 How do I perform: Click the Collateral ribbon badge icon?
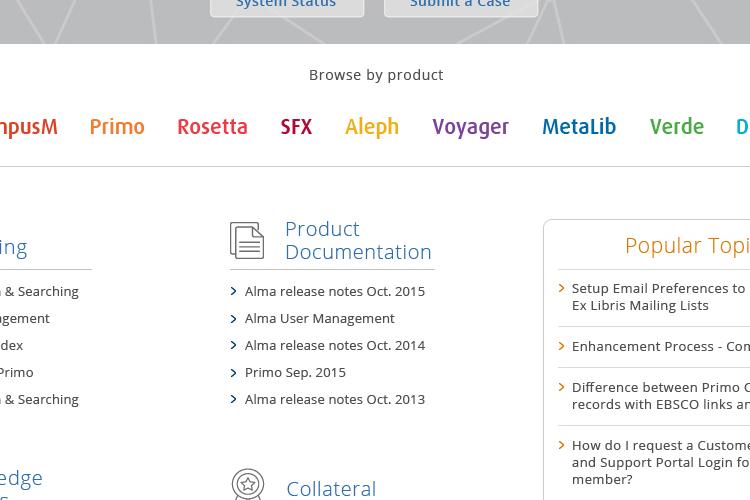coord(248,485)
